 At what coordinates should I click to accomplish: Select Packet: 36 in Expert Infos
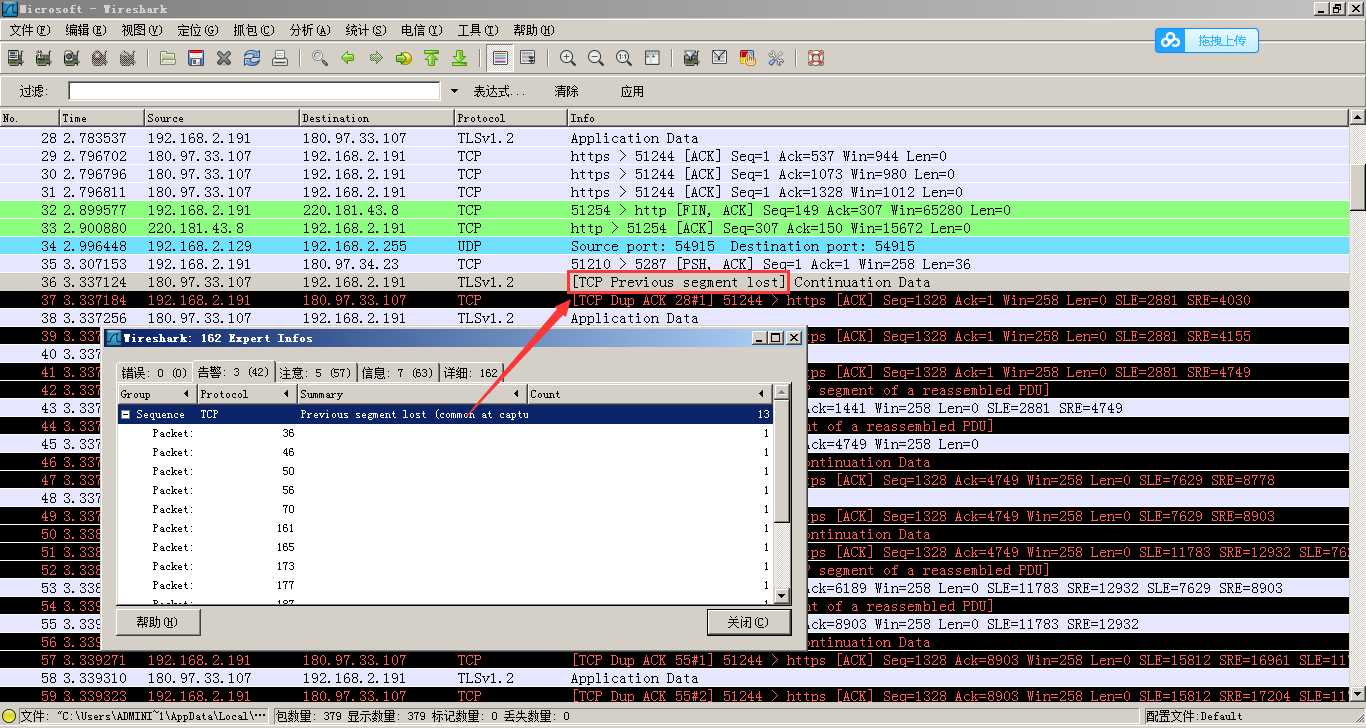(x=445, y=433)
